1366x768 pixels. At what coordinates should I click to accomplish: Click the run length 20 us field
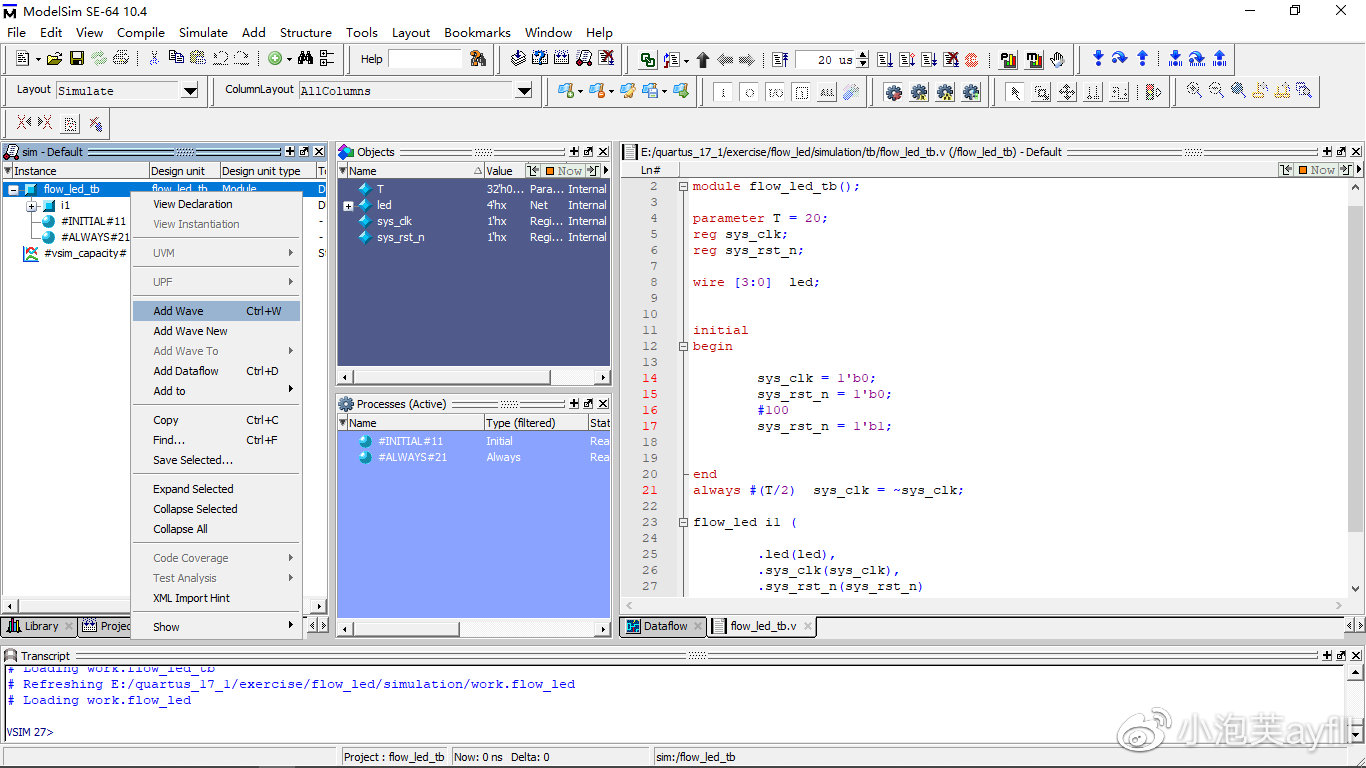pyautogui.click(x=826, y=60)
